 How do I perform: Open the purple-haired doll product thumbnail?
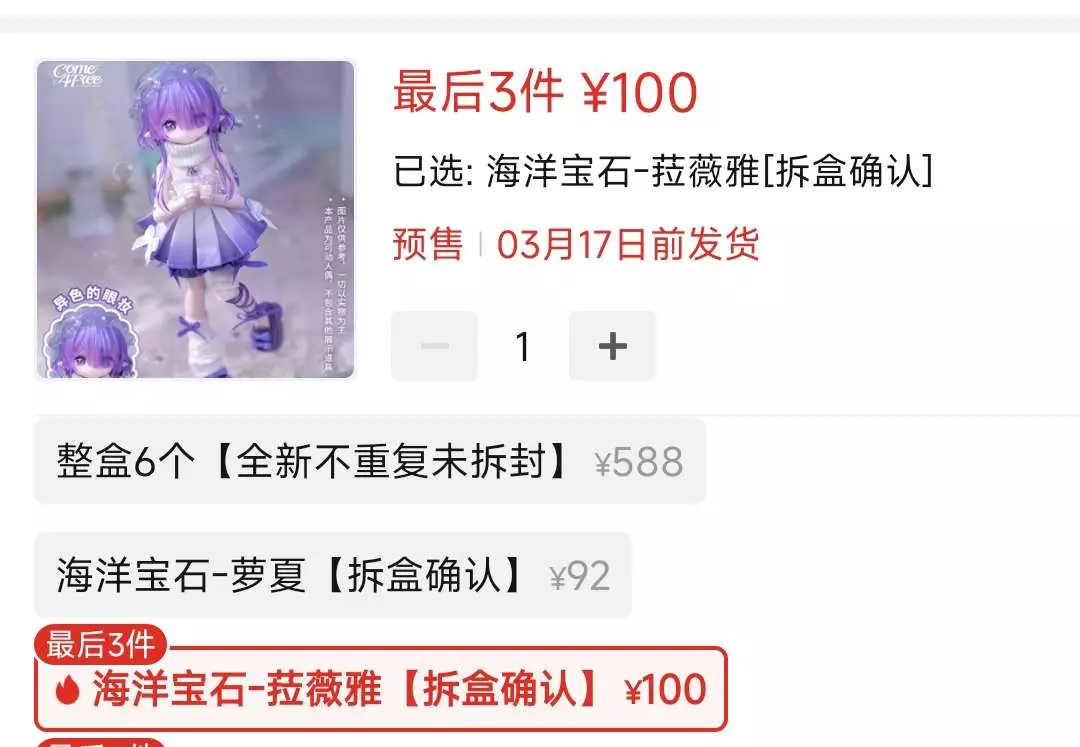[196, 220]
